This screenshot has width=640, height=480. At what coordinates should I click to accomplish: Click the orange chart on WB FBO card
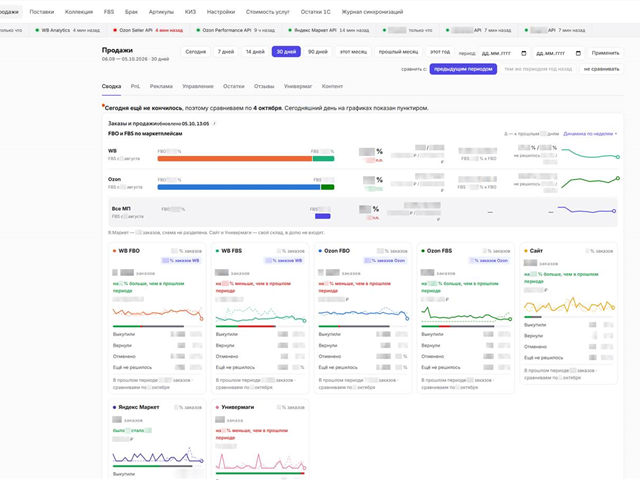(x=158, y=313)
